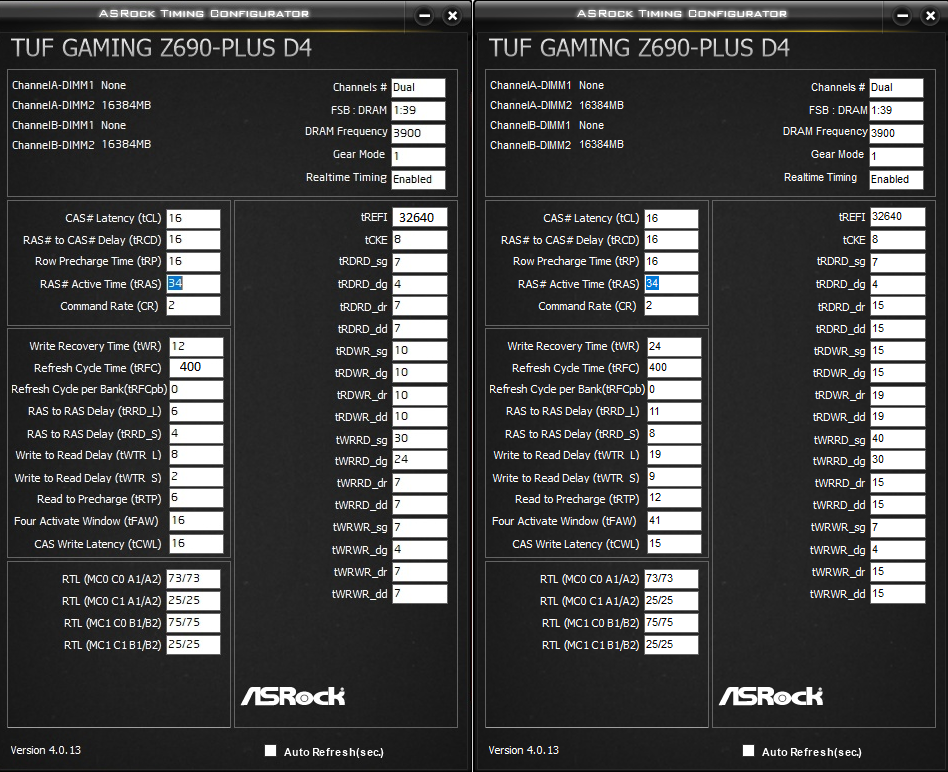This screenshot has height=772, width=948.
Task: Click tRDWR_sg field showing 10 in left window
Action: click(420, 351)
